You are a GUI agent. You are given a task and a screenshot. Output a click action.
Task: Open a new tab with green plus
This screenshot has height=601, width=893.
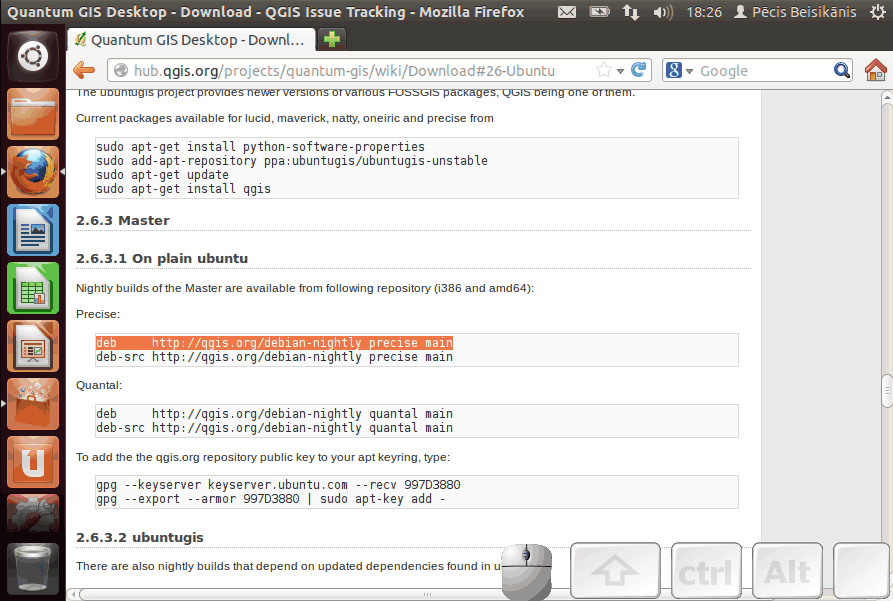point(331,39)
